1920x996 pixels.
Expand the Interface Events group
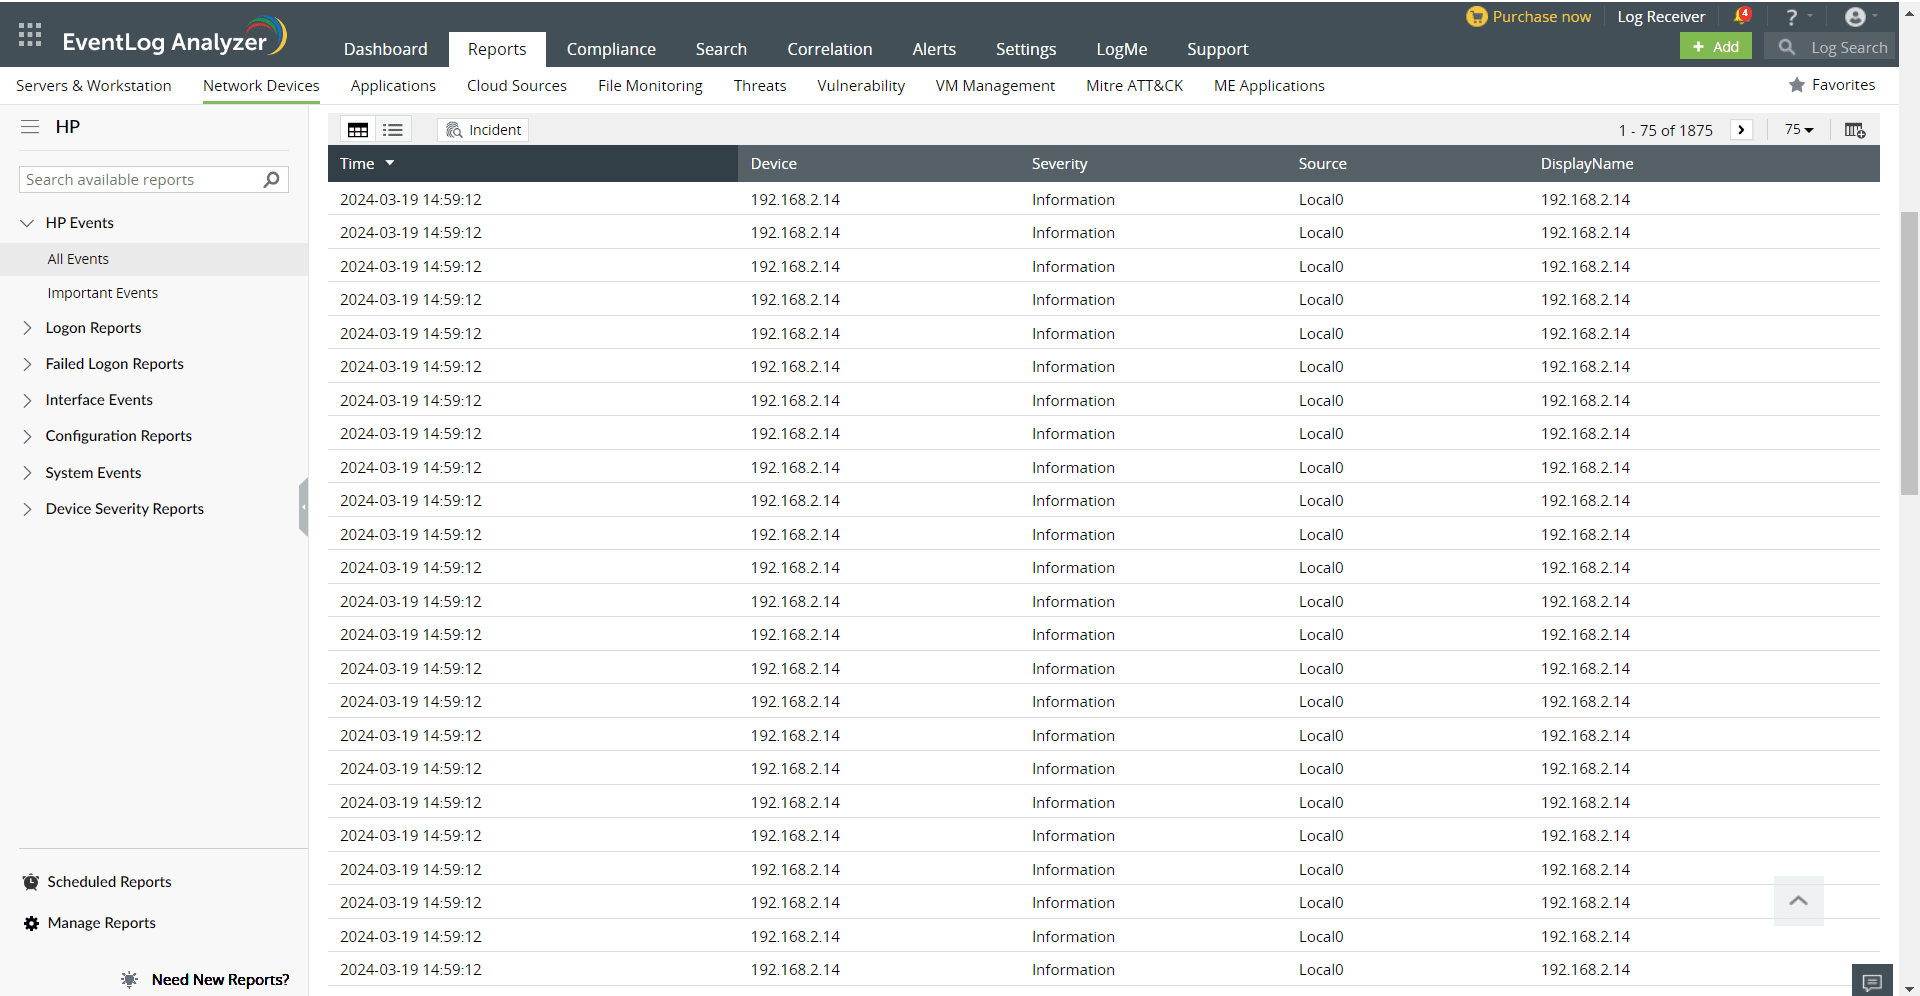point(27,400)
